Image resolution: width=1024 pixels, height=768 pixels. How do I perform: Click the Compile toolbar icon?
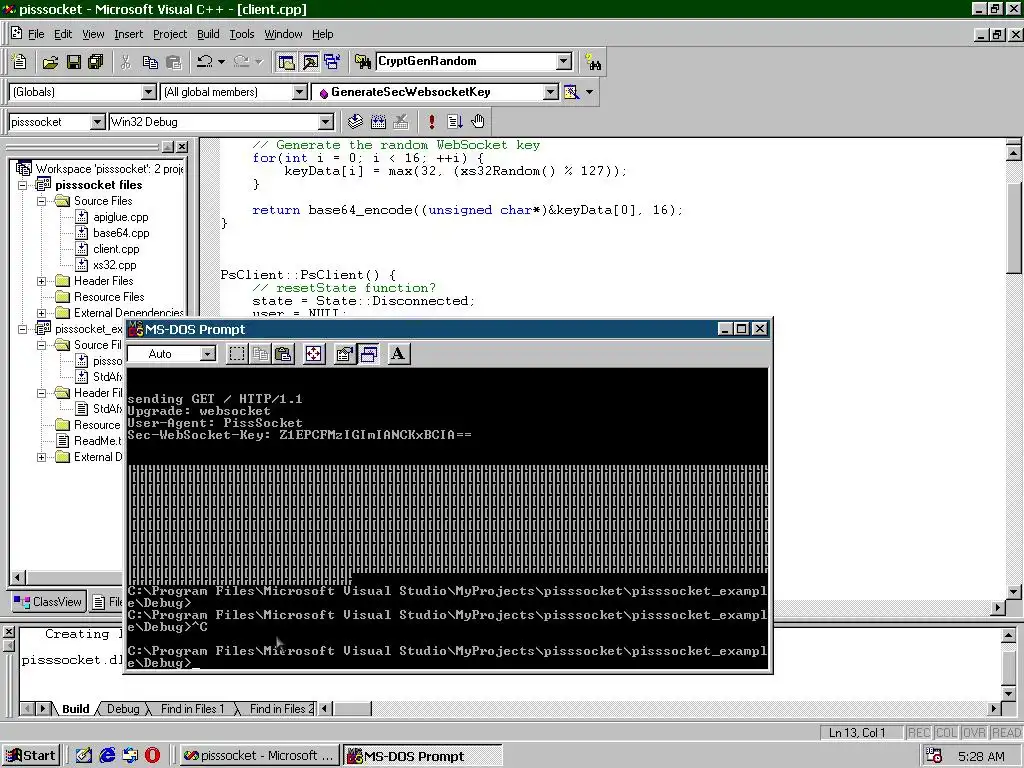355,121
